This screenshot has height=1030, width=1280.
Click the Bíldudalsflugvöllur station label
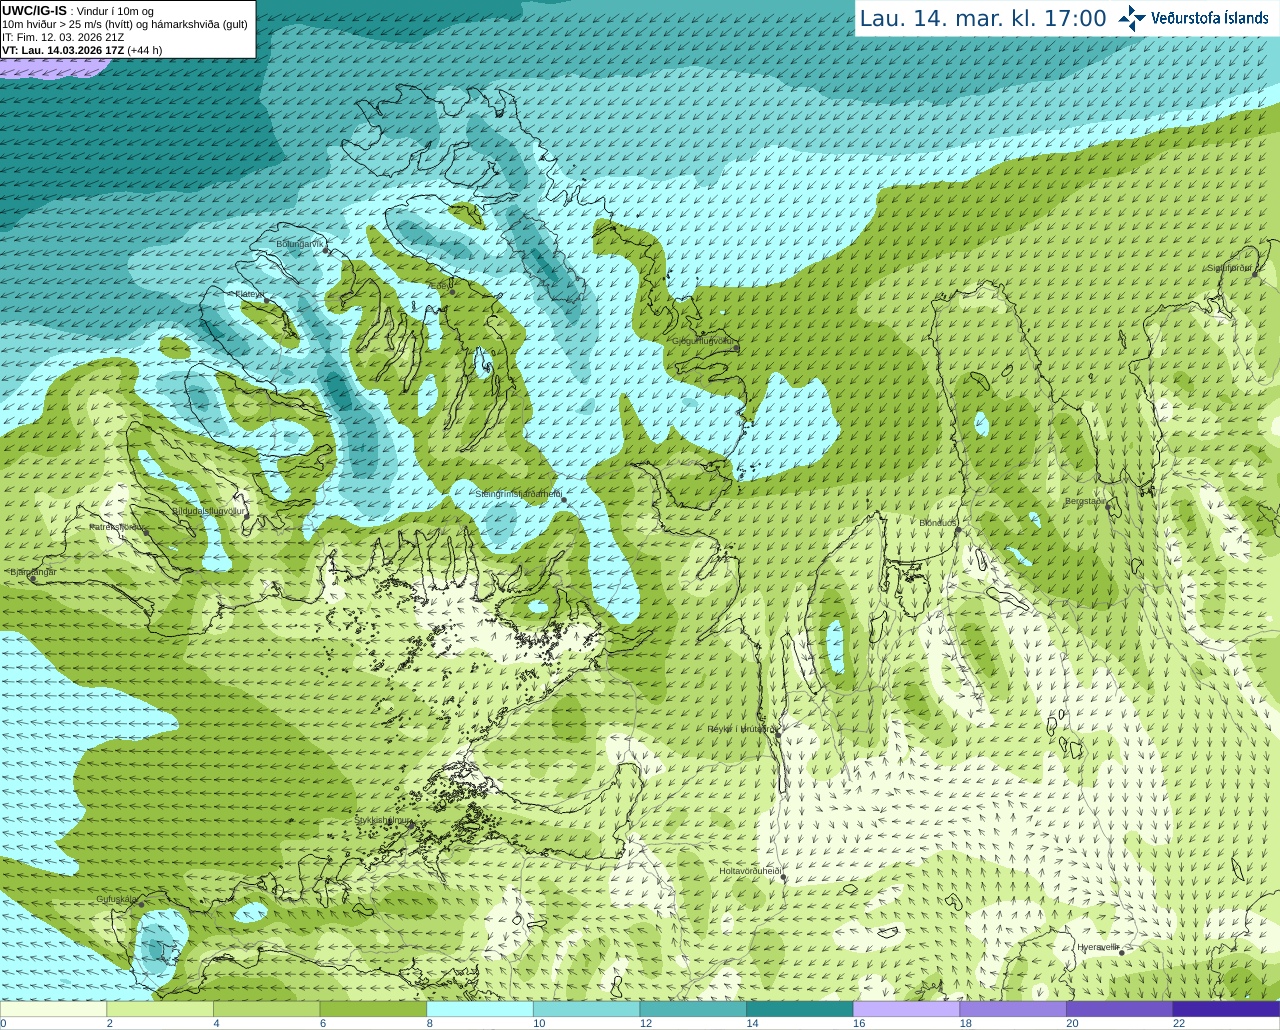pyautogui.click(x=208, y=511)
